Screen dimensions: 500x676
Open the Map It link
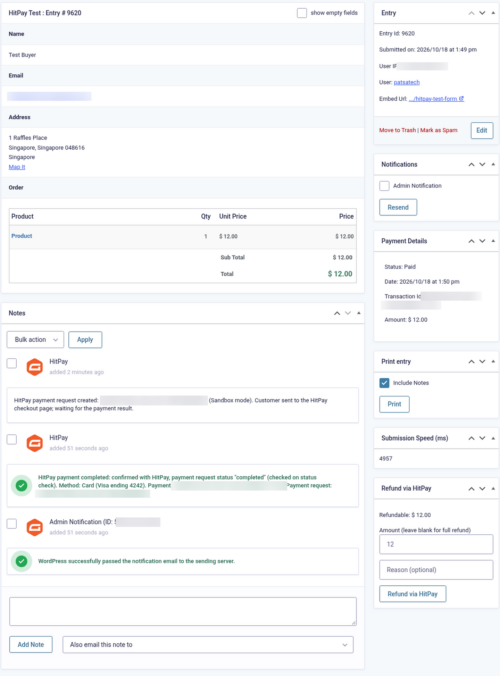(x=17, y=167)
